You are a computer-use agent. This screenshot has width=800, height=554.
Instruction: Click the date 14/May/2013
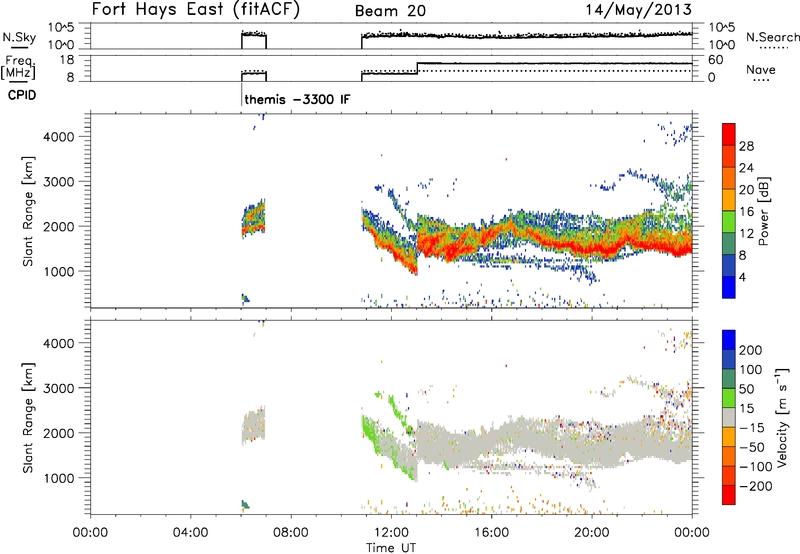[x=638, y=10]
